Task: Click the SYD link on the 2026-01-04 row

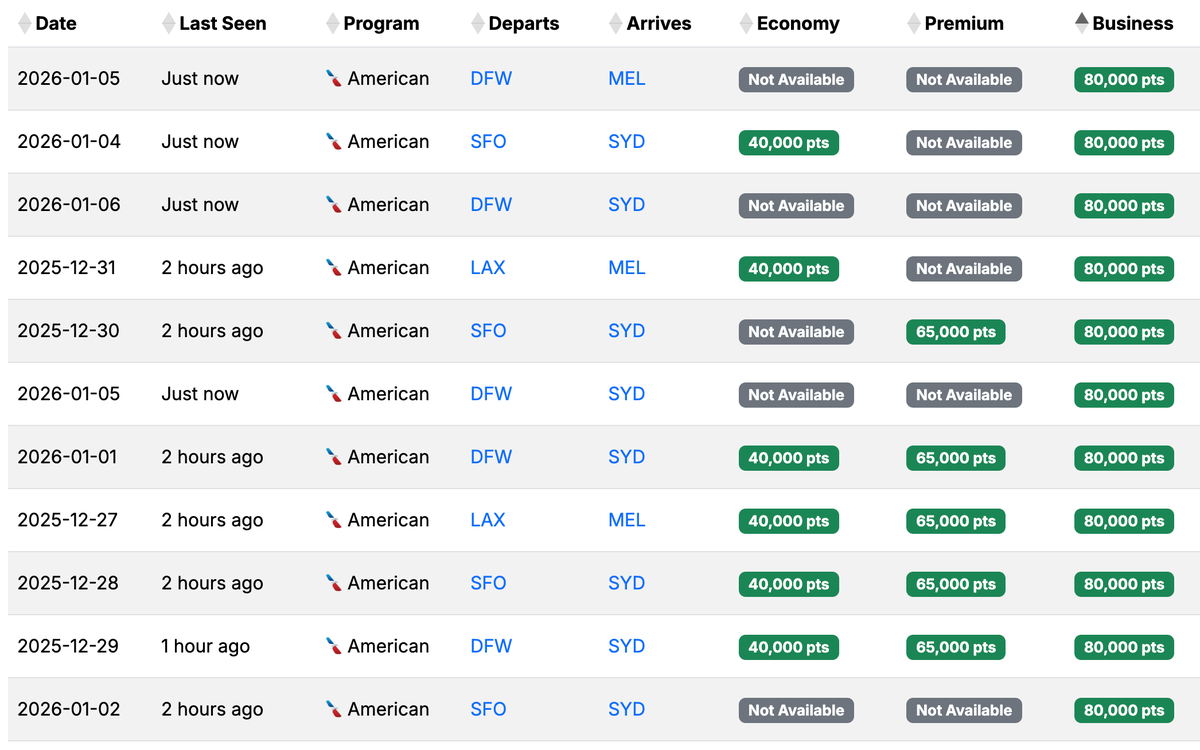Action: (x=627, y=142)
